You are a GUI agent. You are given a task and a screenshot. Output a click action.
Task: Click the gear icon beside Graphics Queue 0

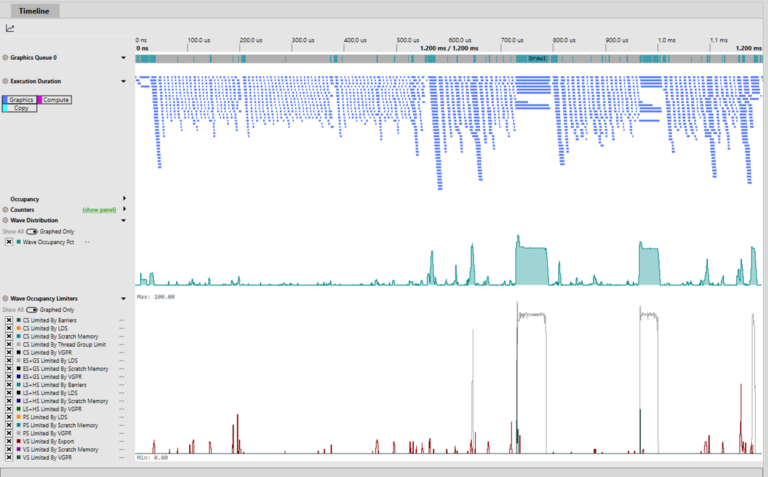[x=5, y=57]
